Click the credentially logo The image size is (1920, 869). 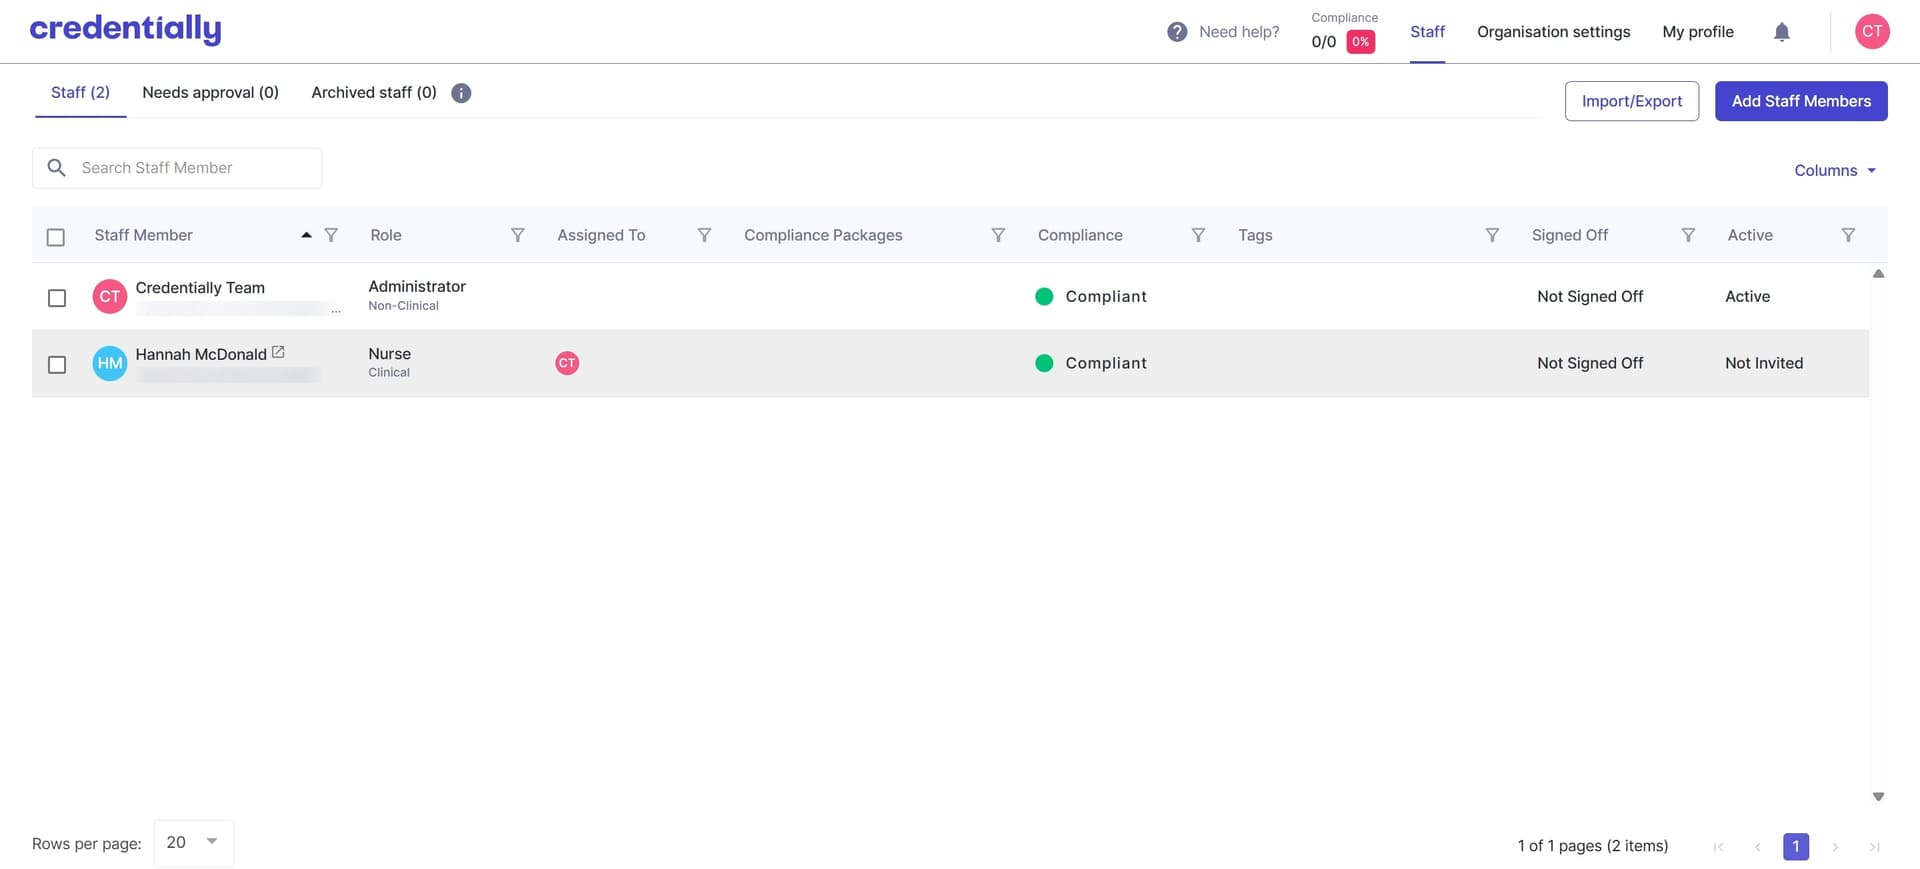[x=125, y=30]
